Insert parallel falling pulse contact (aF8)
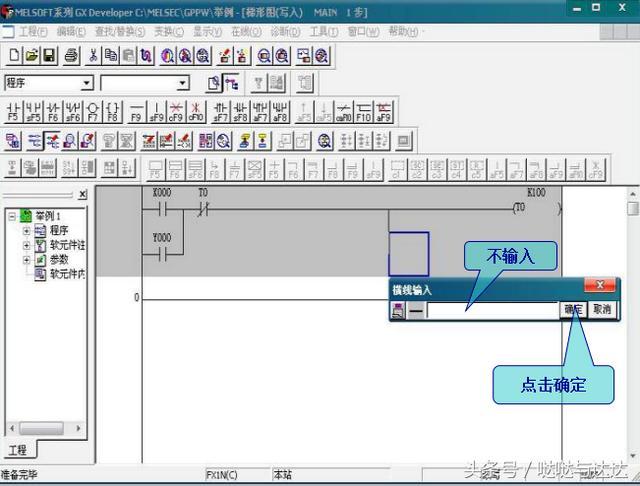 (x=280, y=112)
